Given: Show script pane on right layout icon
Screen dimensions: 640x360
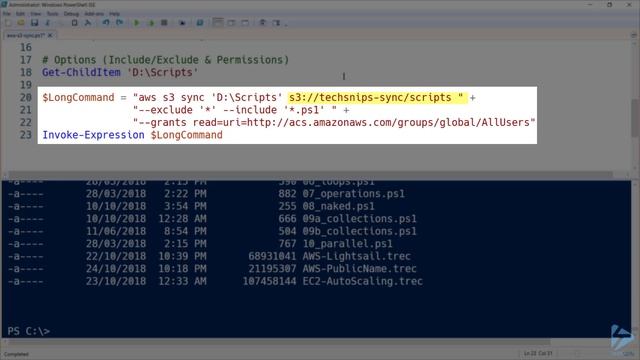Looking at the screenshot, I should (231, 23).
